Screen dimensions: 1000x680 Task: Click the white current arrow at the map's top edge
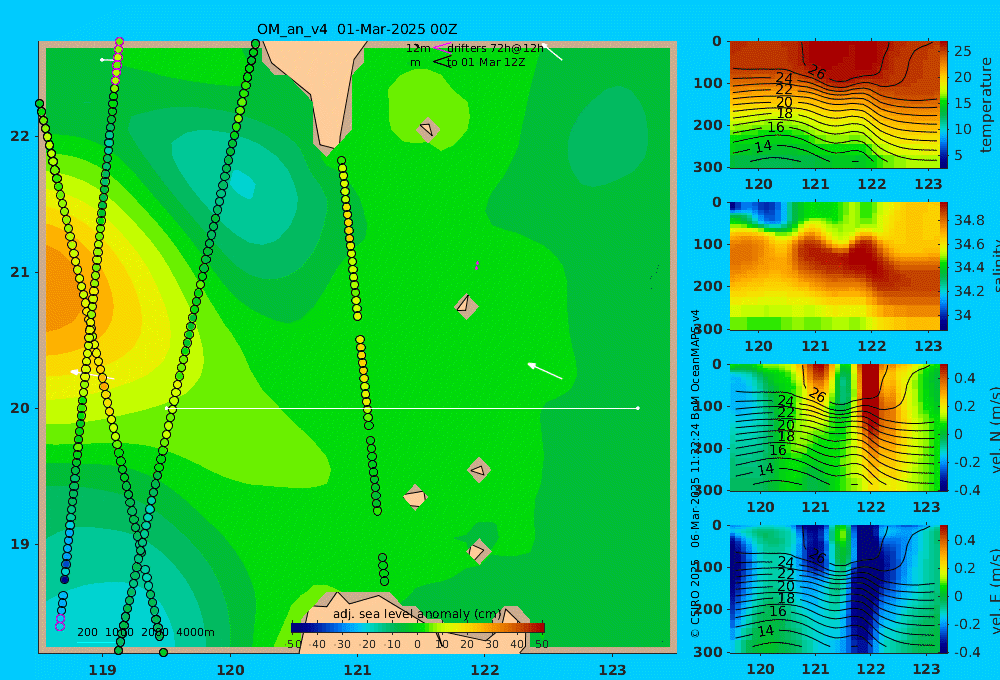(552, 52)
